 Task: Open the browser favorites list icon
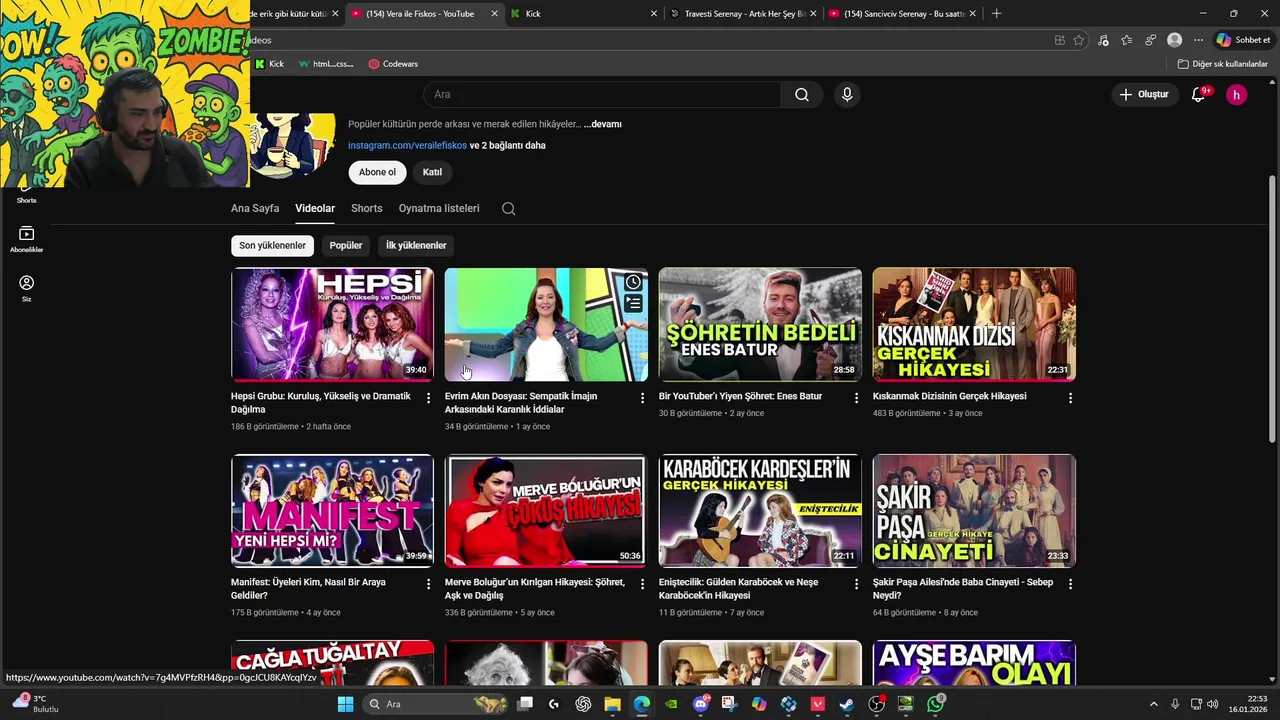(x=1127, y=40)
